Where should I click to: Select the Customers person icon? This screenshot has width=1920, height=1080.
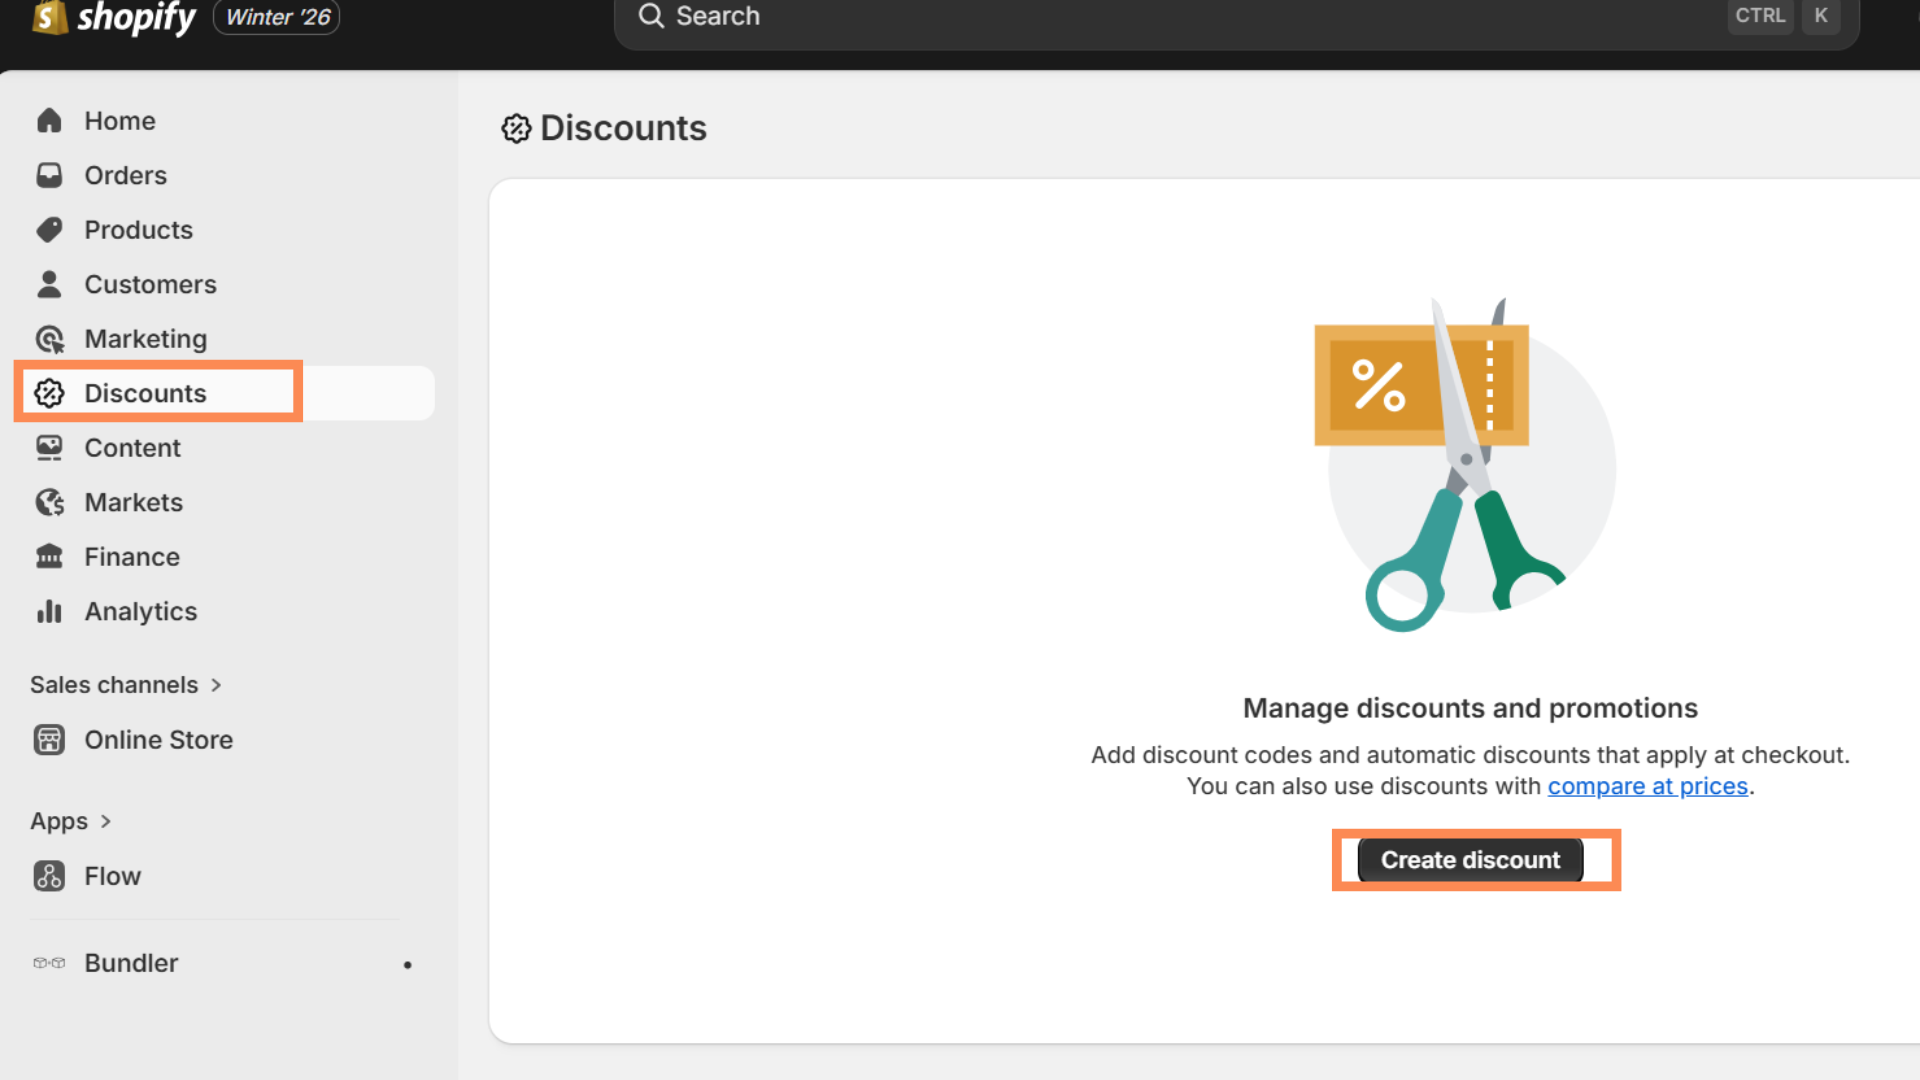[49, 284]
